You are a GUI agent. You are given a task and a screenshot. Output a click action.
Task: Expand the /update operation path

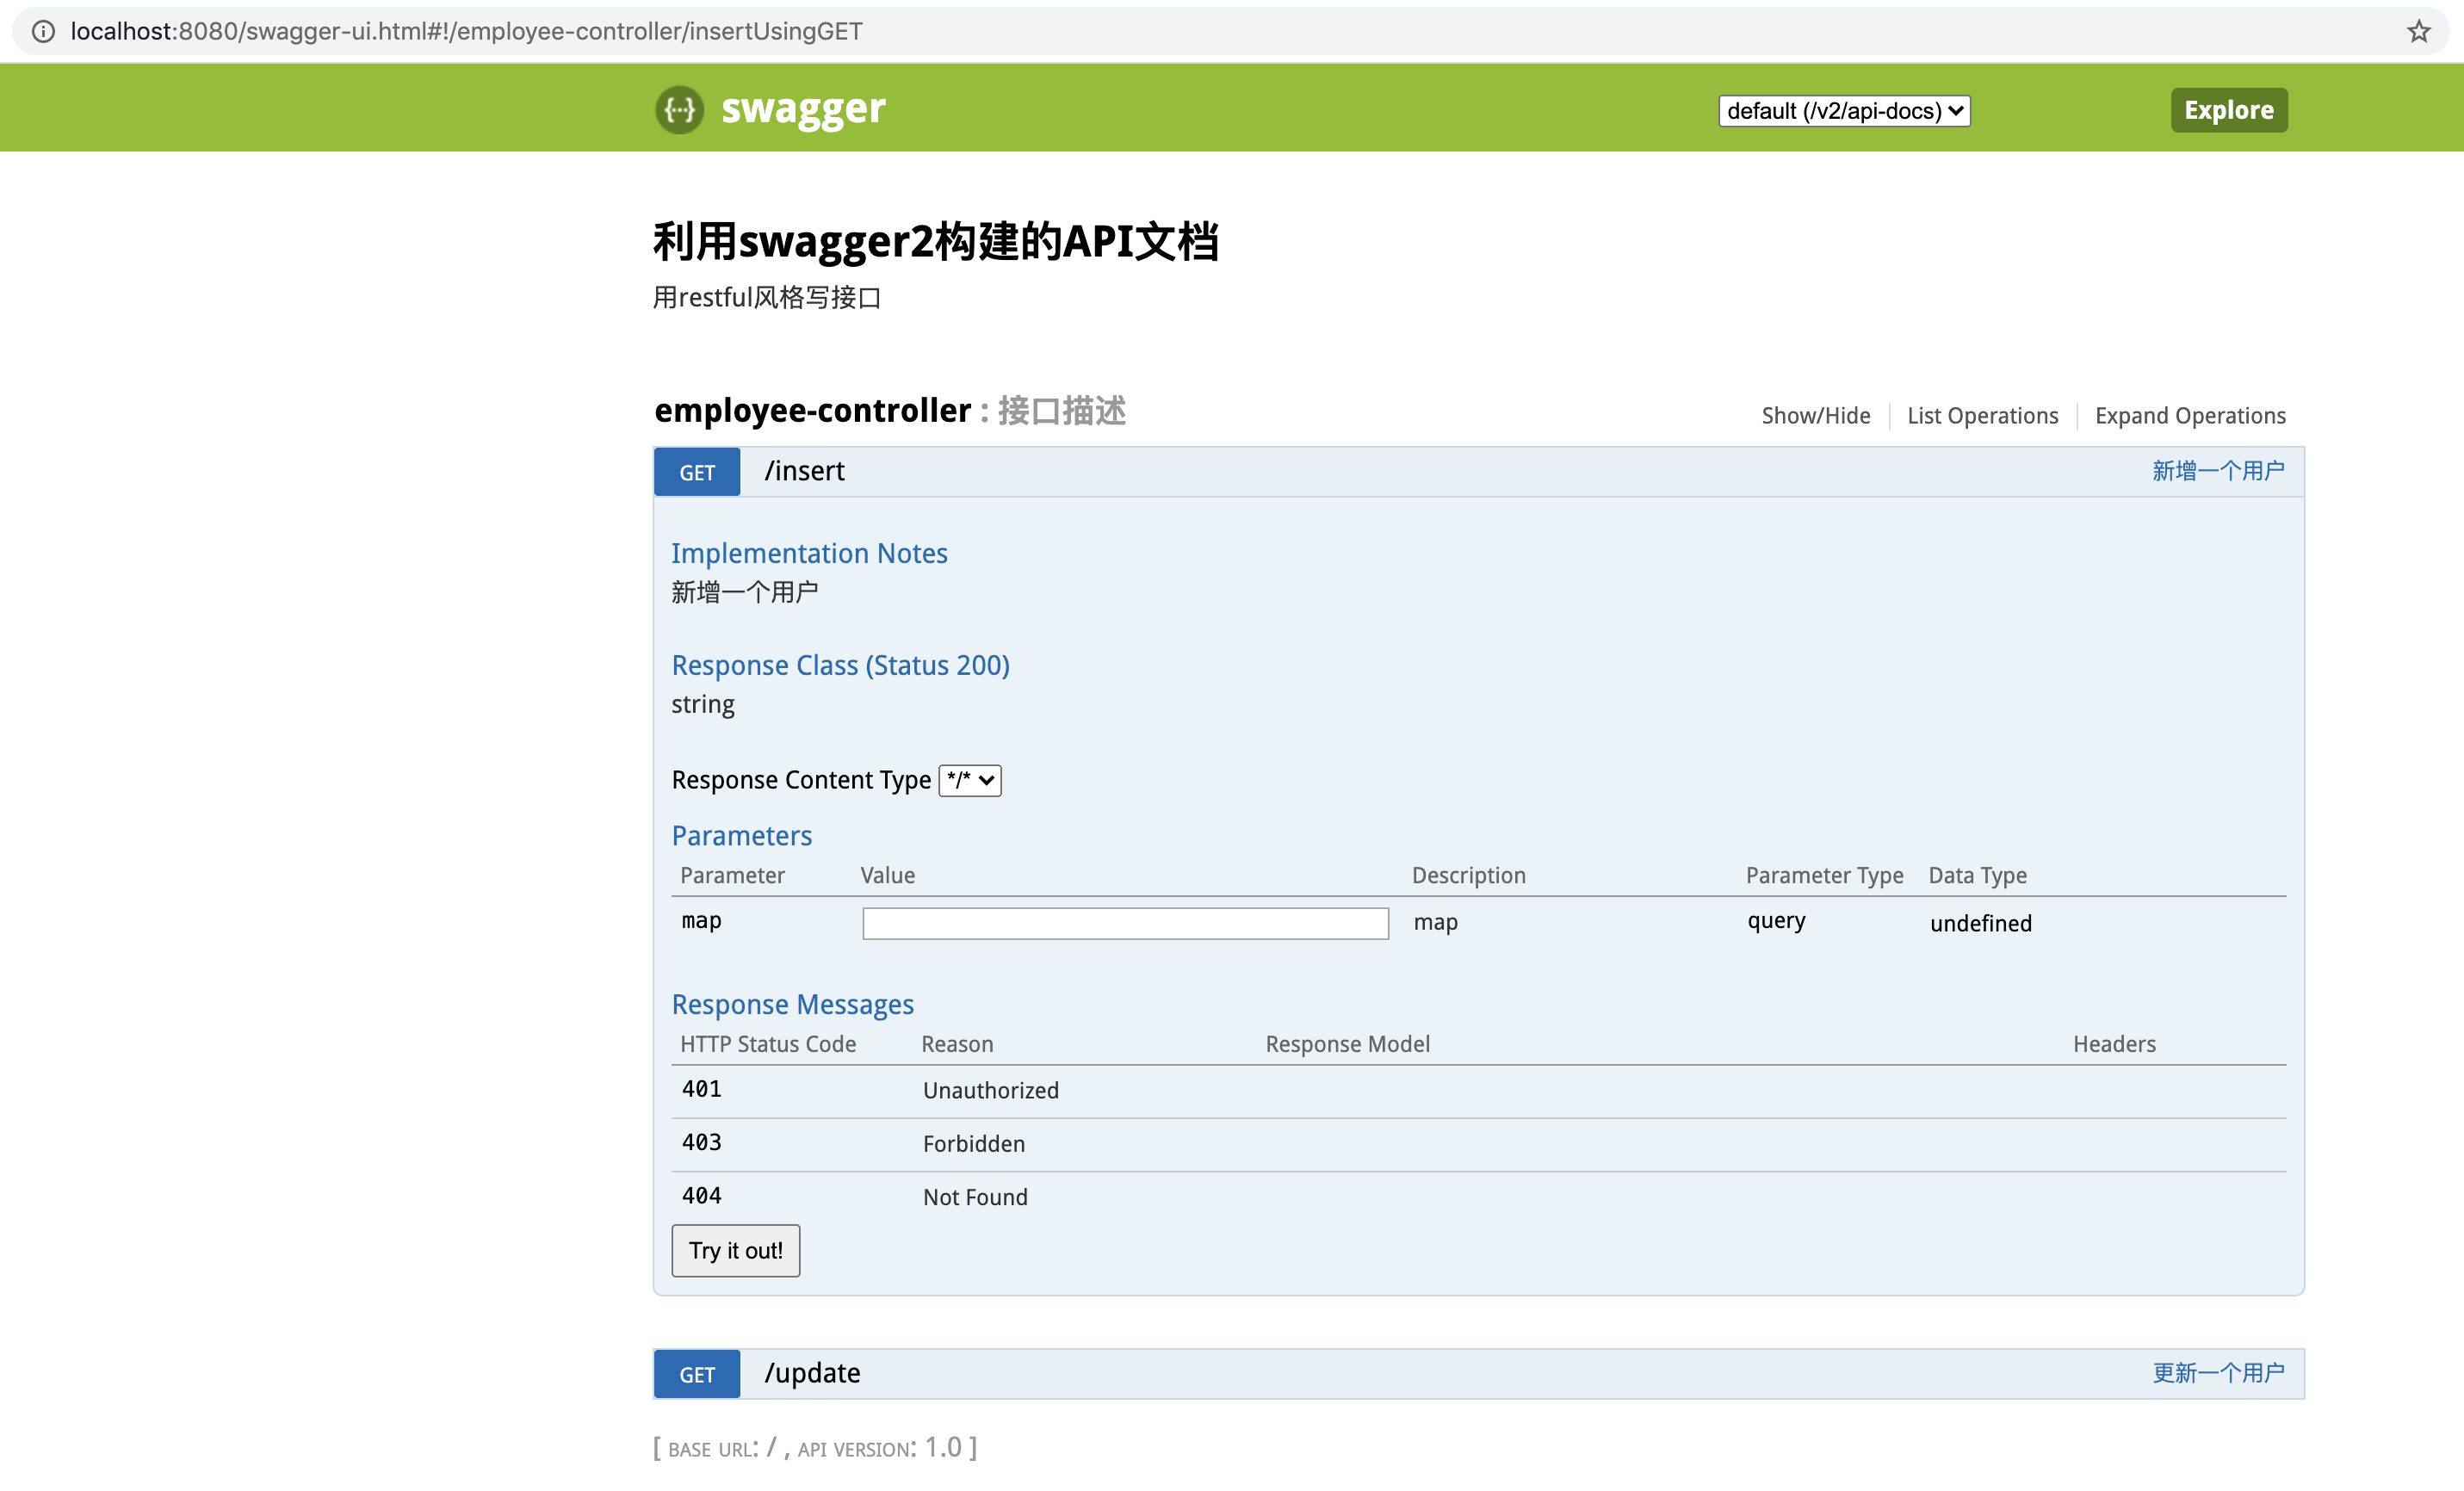point(812,1373)
